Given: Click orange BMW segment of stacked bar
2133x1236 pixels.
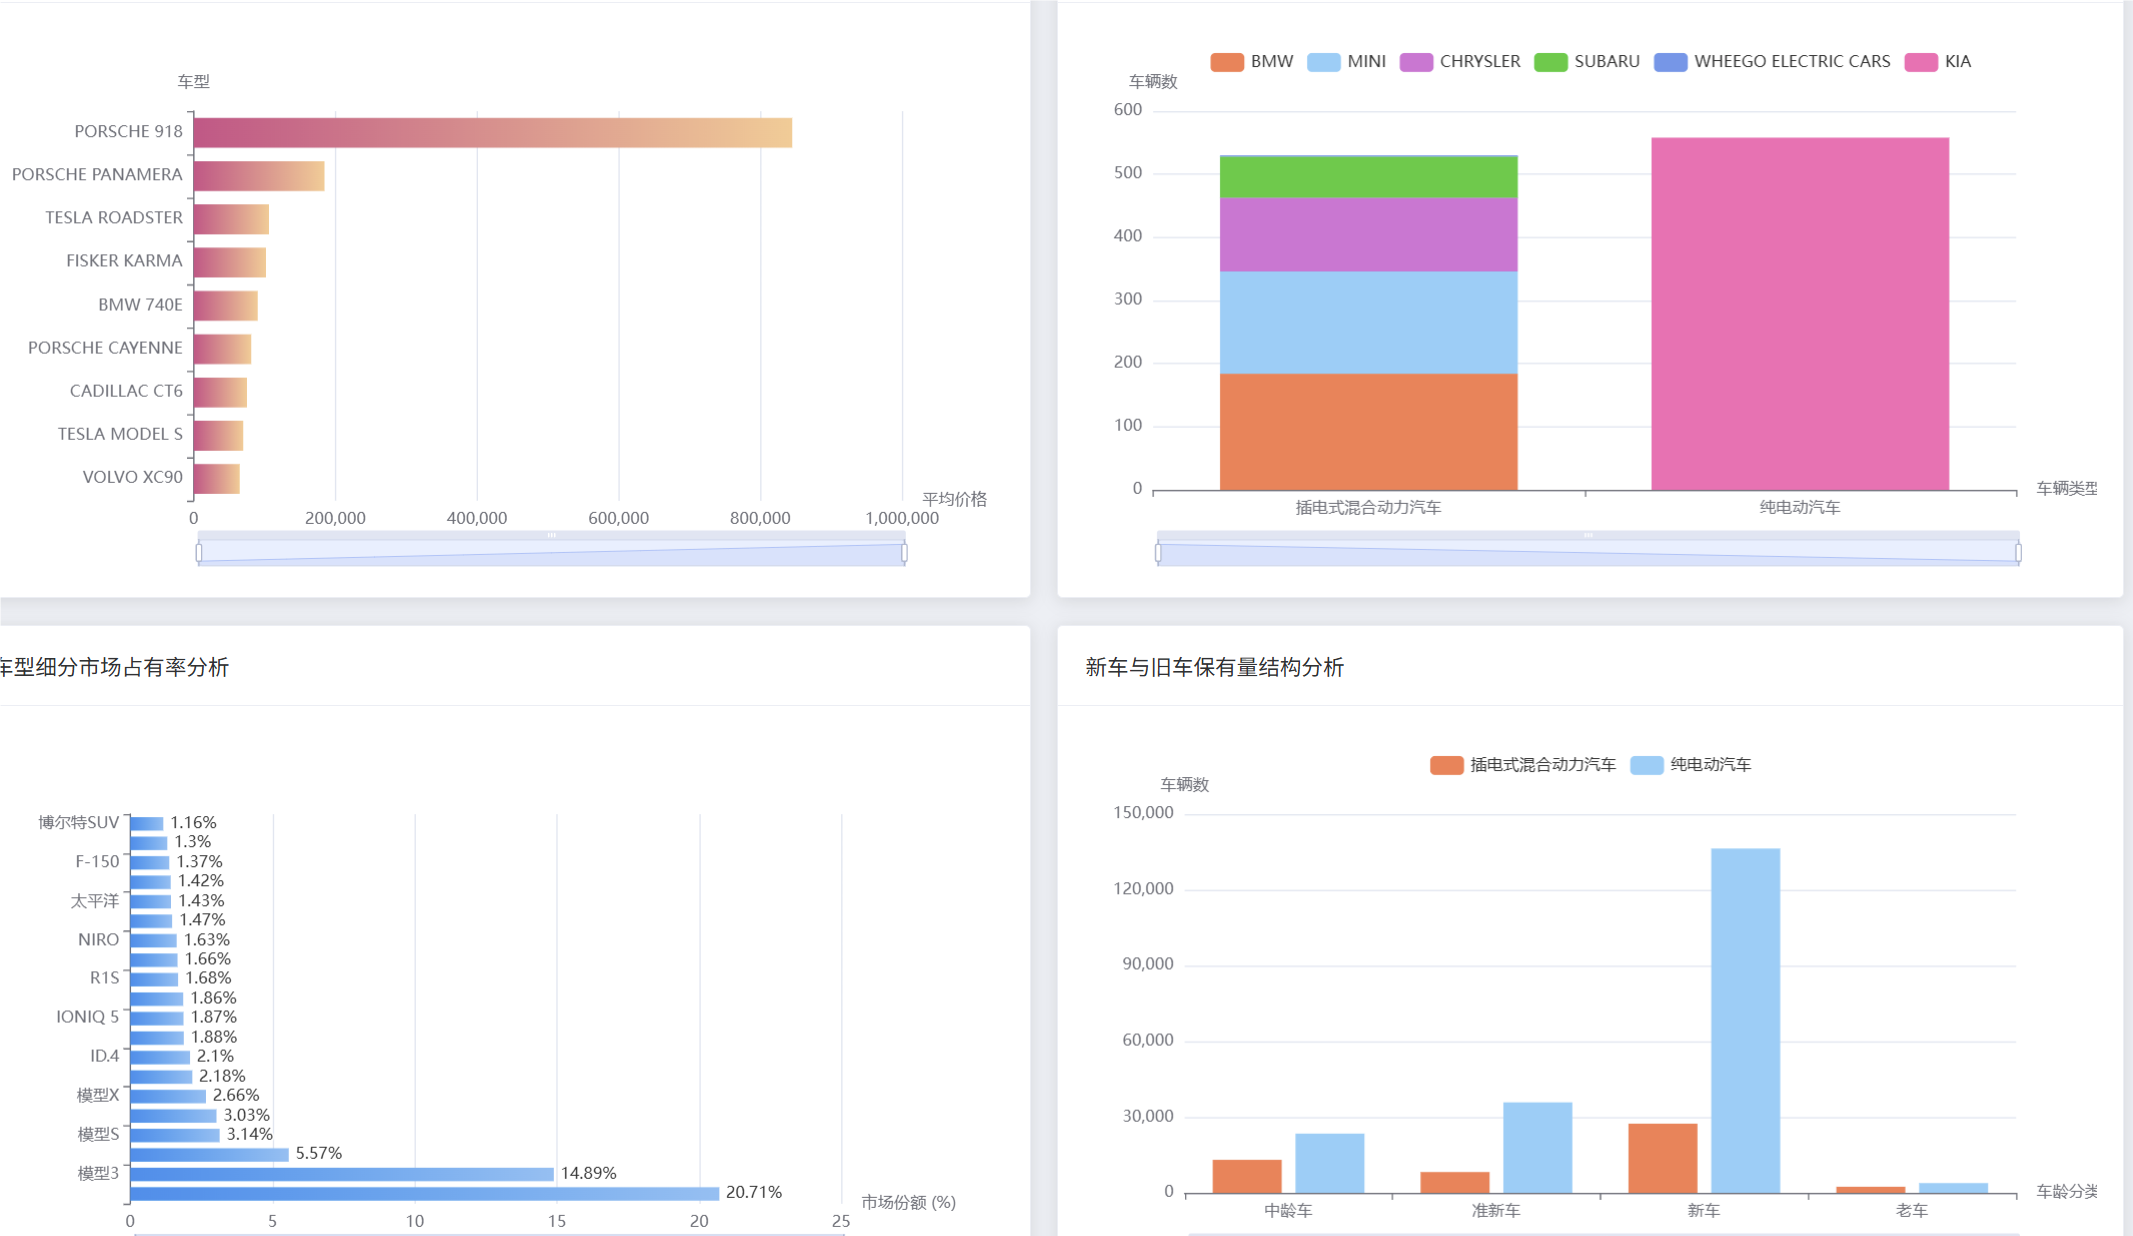Looking at the screenshot, I should pyautogui.click(x=1368, y=432).
